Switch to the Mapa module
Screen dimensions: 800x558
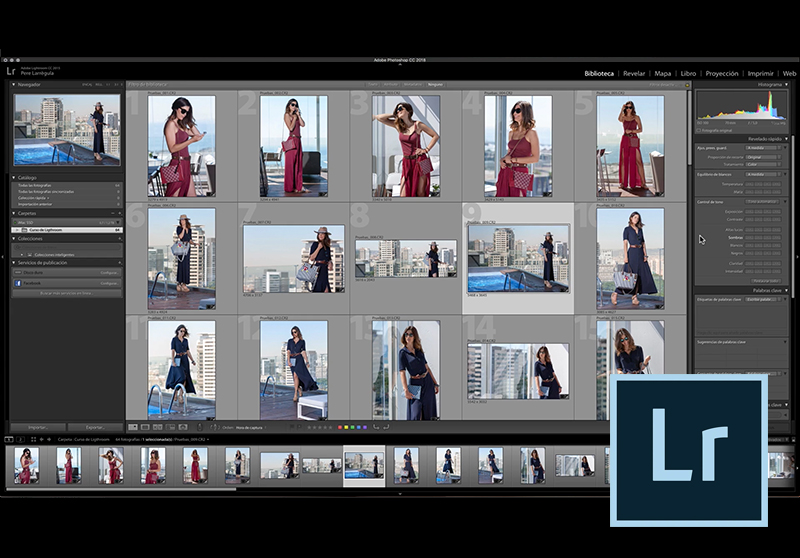pyautogui.click(x=662, y=73)
